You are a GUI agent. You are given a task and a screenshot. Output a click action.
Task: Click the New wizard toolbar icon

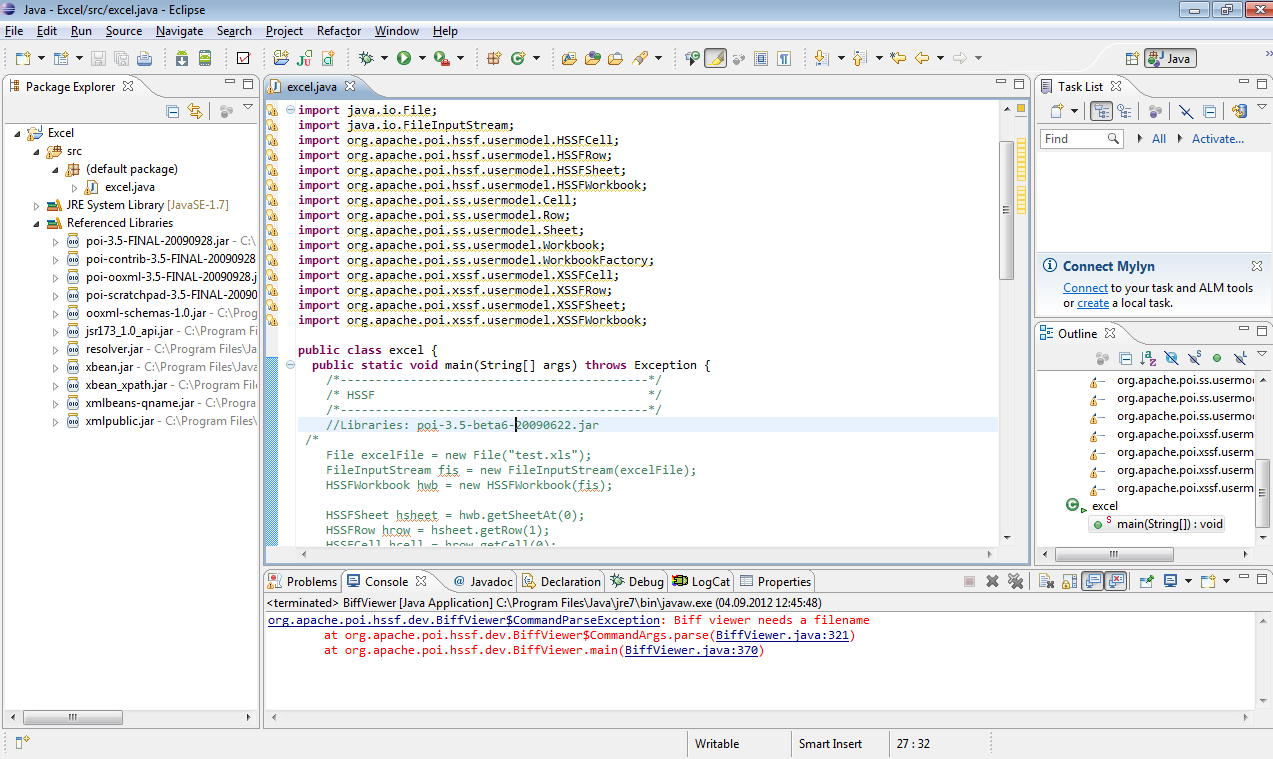pyautogui.click(x=21, y=58)
